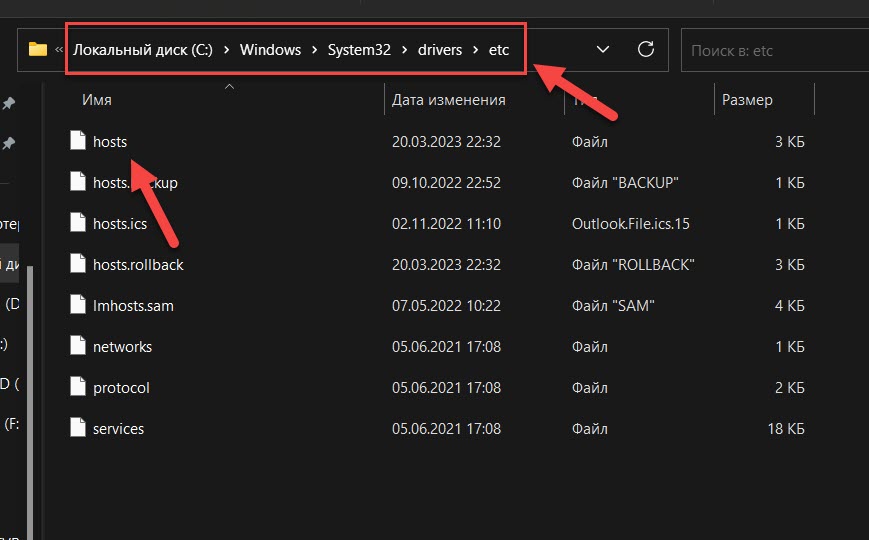Select lmhosts.sam file
Screen dimensions: 869x540
pyautogui.click(x=133, y=306)
